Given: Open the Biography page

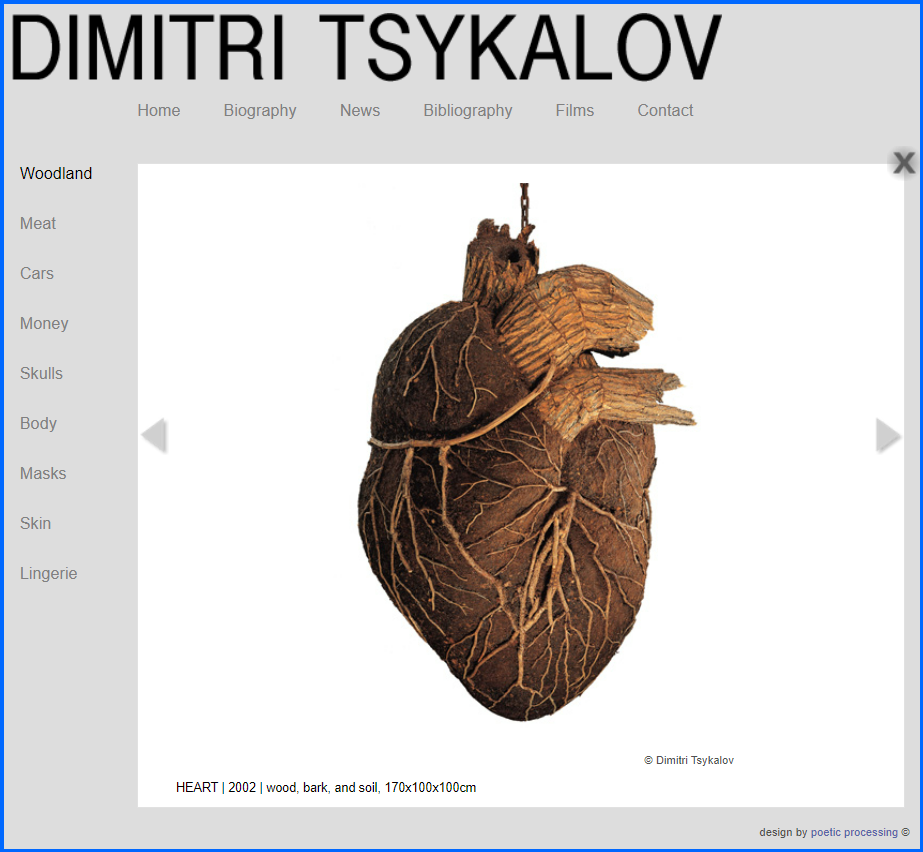Looking at the screenshot, I should tap(260, 111).
